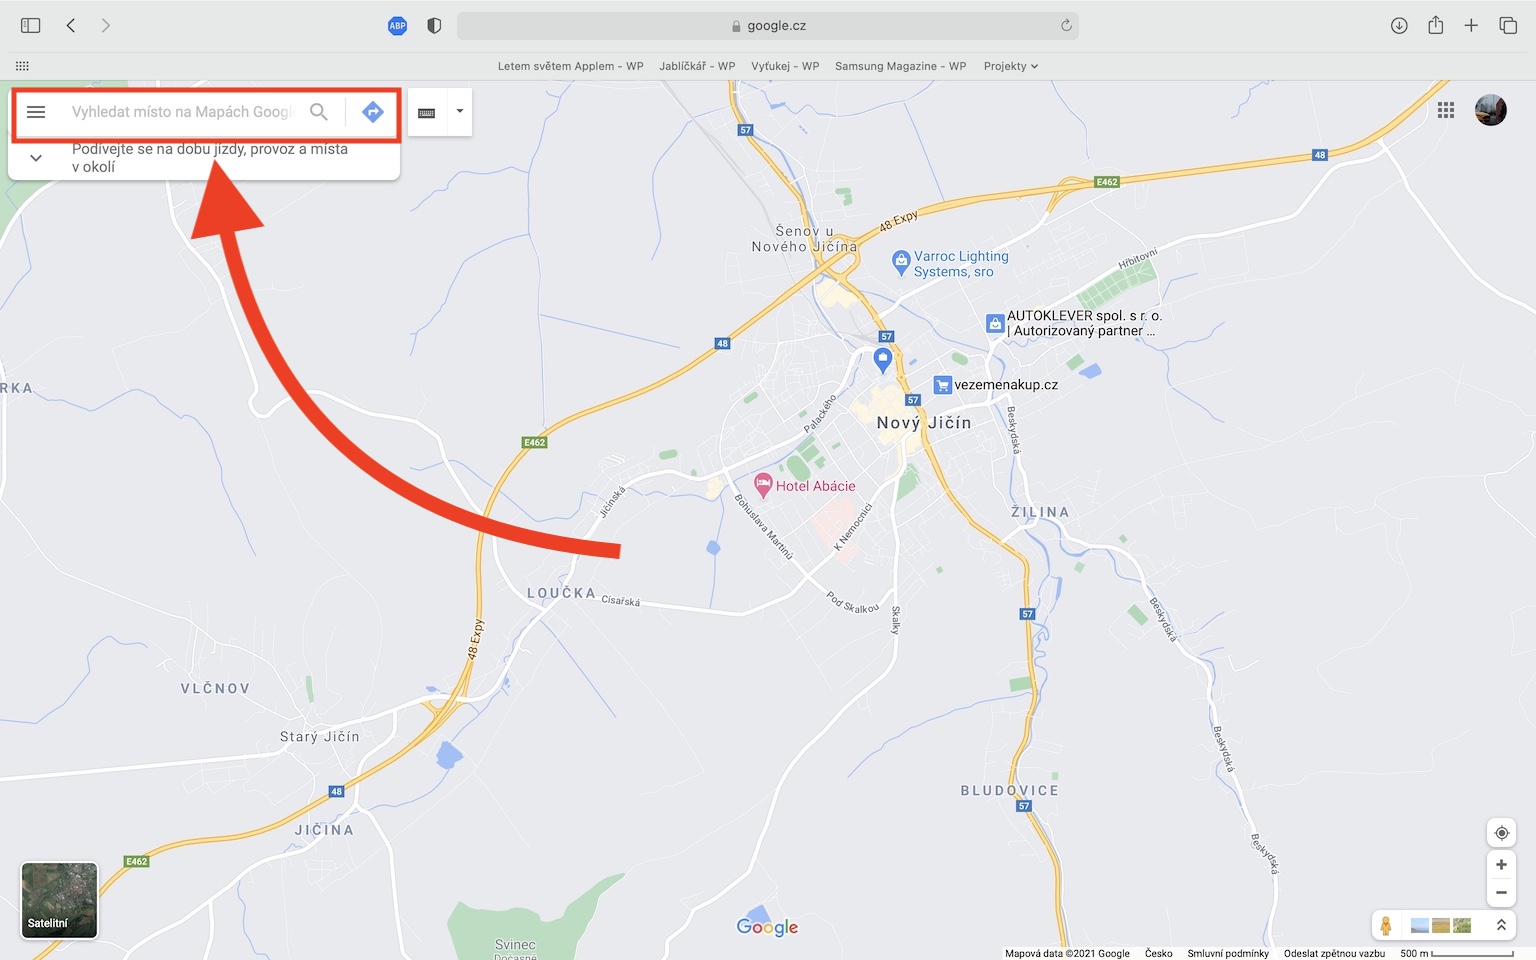Toggle the AdBlock Plus extension
Screen dimensions: 1536x960
397,26
